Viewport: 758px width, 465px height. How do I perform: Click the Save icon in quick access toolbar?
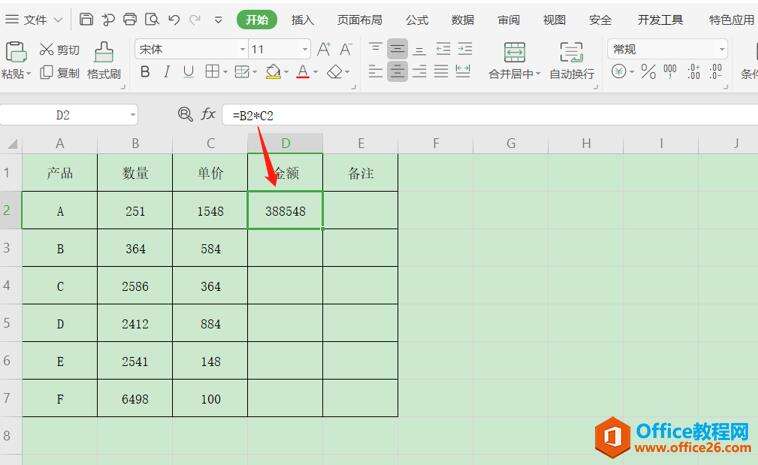pos(86,19)
